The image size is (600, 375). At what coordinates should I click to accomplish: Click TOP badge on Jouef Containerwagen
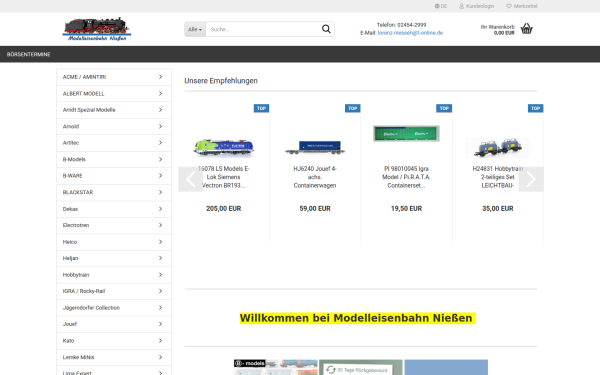353,108
